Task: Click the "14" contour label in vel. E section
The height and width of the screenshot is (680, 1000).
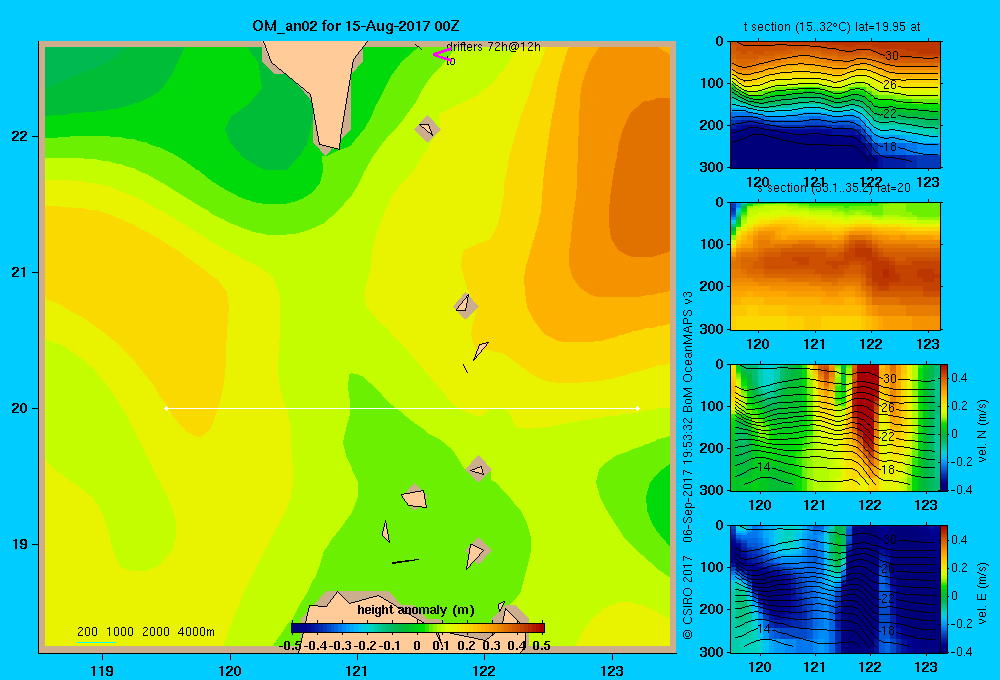Action: point(763,628)
